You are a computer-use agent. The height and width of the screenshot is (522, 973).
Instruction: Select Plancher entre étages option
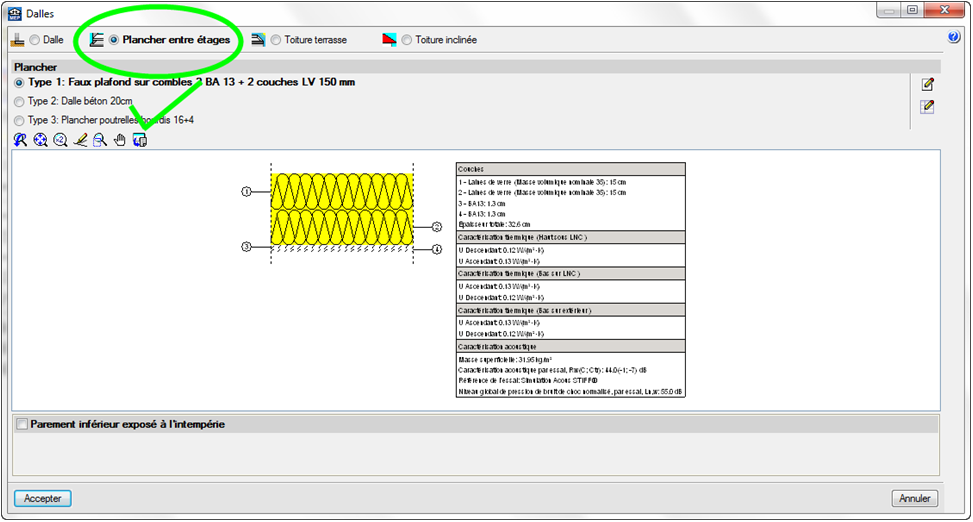point(114,40)
